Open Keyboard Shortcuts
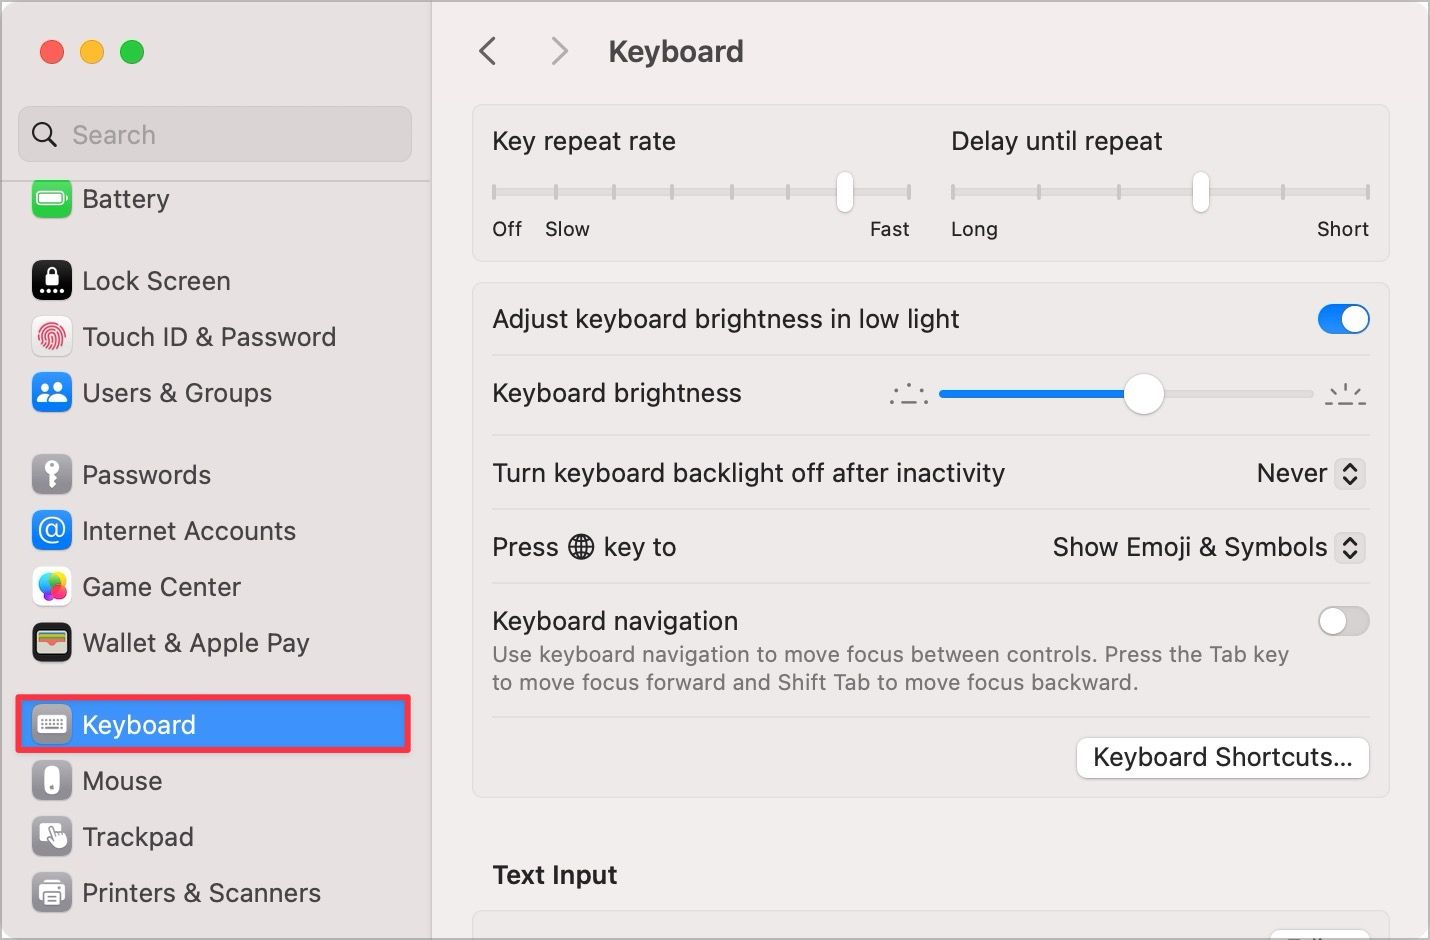The width and height of the screenshot is (1430, 940). (1222, 757)
